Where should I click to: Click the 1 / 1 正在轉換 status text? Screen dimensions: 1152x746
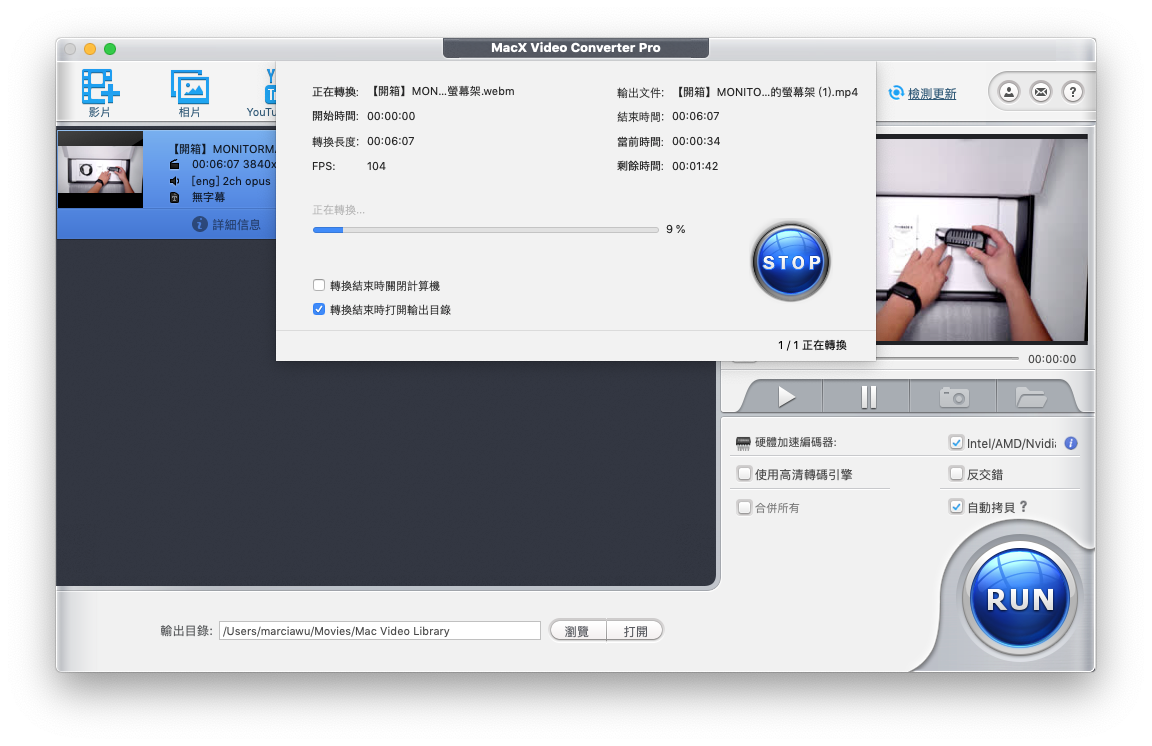[813, 345]
